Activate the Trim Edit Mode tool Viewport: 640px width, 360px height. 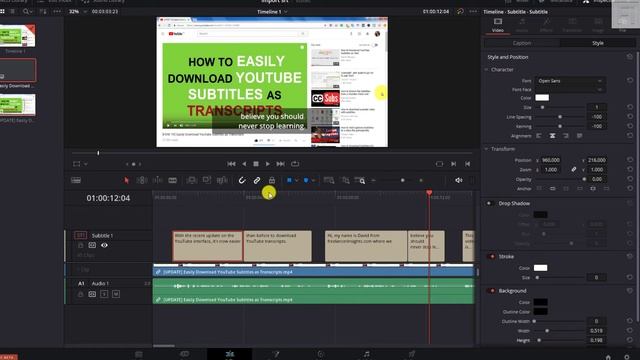142,180
